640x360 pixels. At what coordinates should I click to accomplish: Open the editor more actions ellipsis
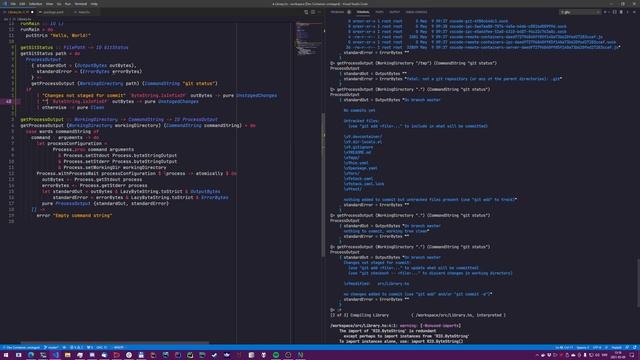click(319, 12)
